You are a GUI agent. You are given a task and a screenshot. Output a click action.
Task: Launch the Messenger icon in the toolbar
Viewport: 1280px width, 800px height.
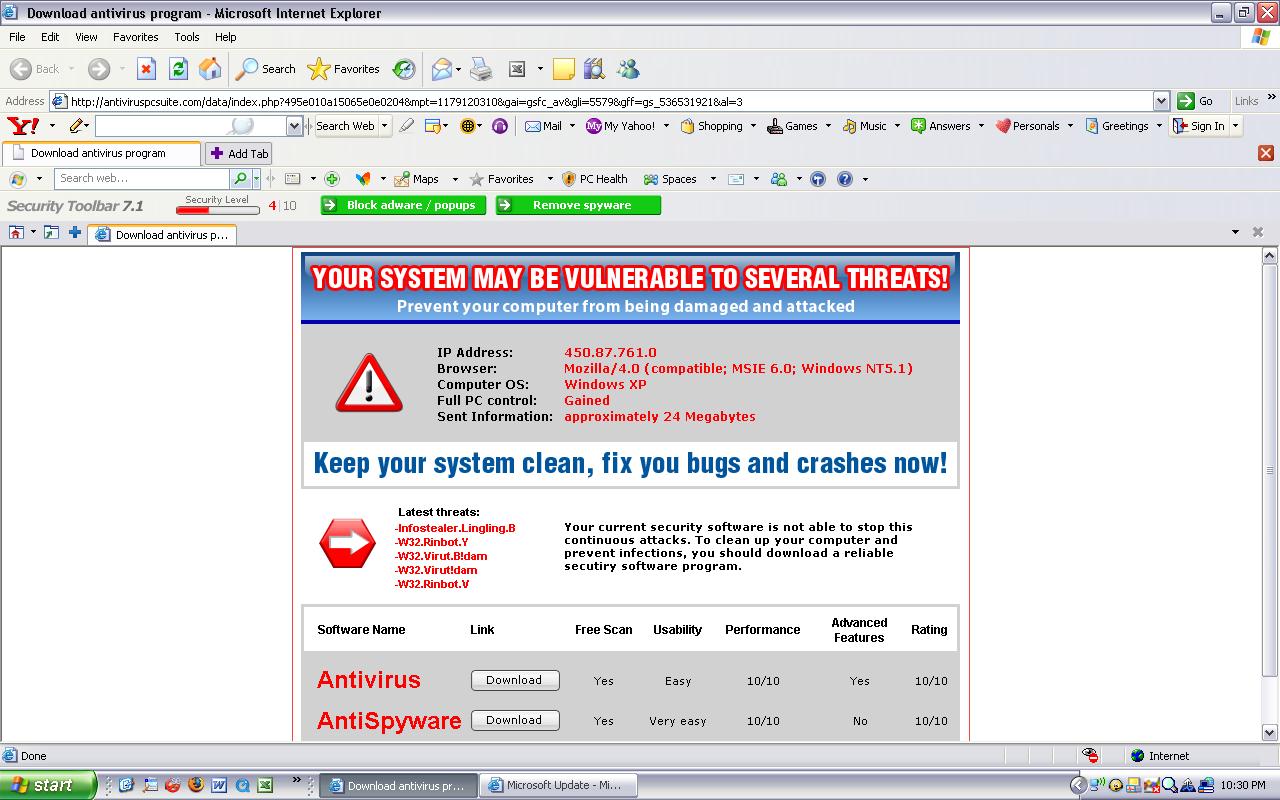(x=628, y=69)
